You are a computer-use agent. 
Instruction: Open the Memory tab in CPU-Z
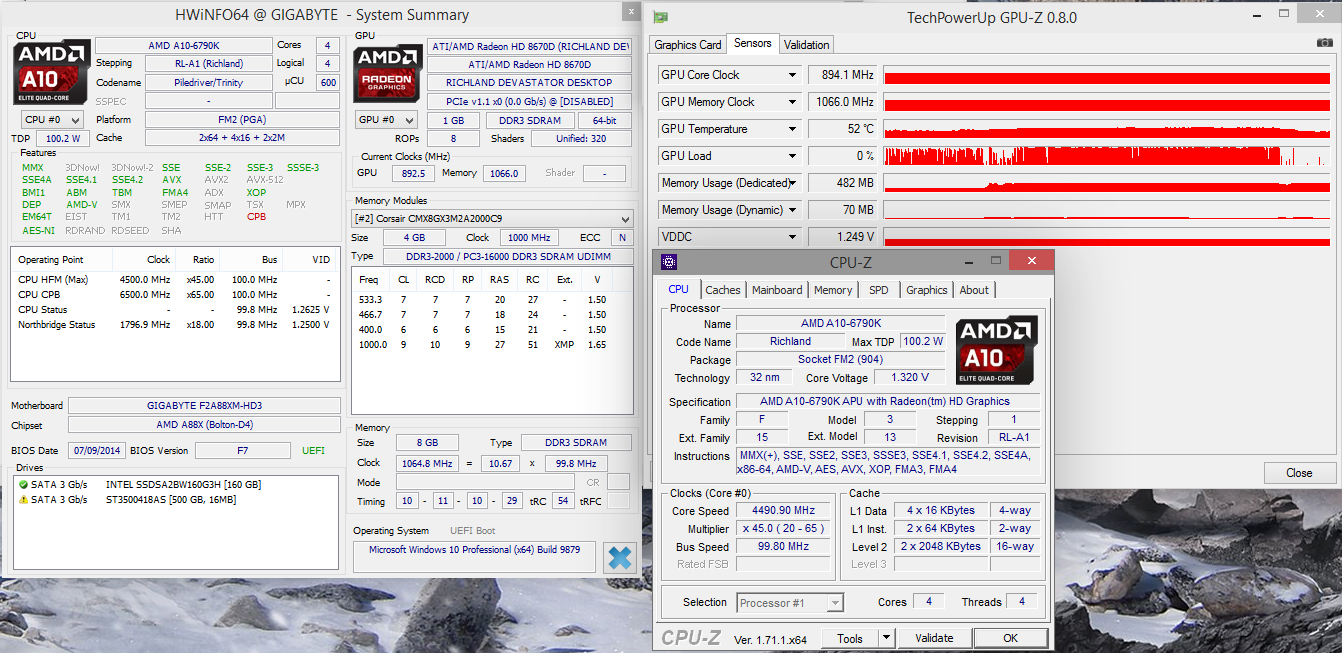(833, 290)
